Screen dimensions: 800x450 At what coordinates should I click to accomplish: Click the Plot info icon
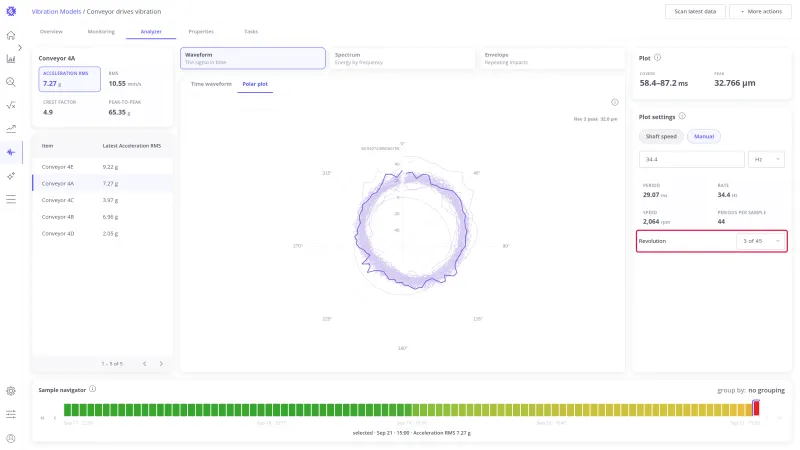click(658, 58)
